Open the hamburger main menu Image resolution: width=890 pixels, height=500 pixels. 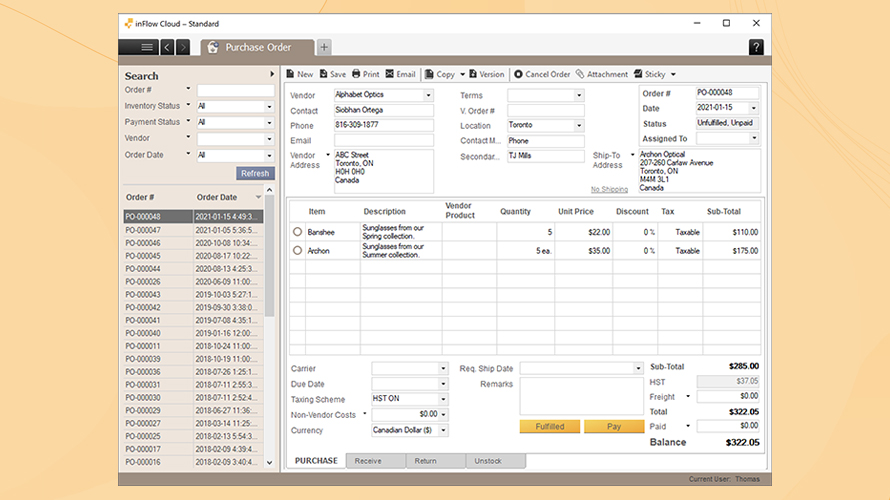click(147, 47)
